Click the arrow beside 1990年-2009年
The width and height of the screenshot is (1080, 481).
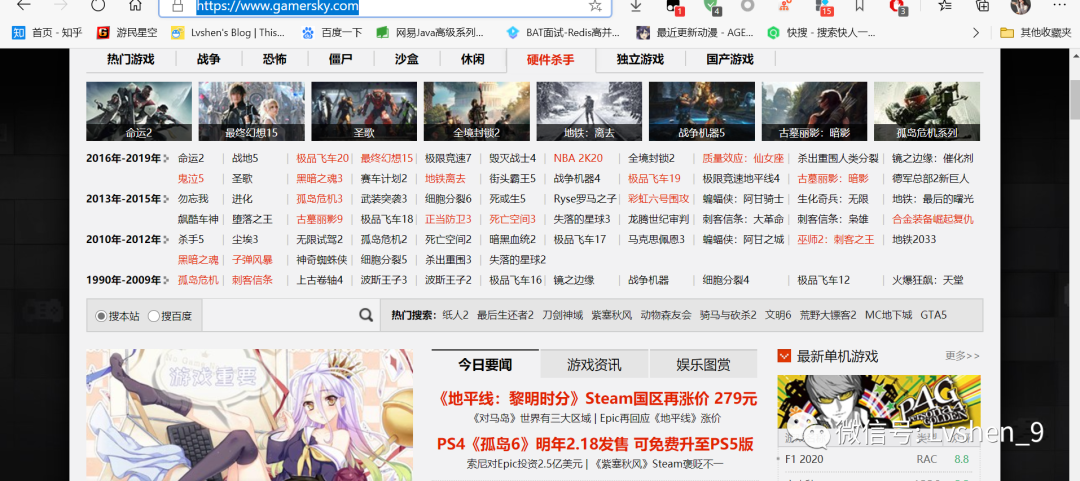[166, 280]
